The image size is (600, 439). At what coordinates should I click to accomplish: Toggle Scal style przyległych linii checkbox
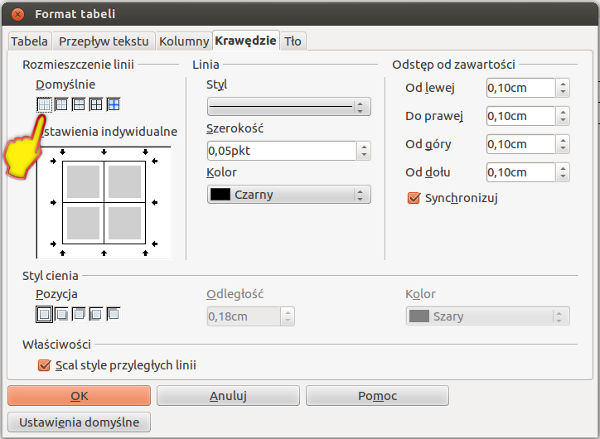pyautogui.click(x=44, y=365)
